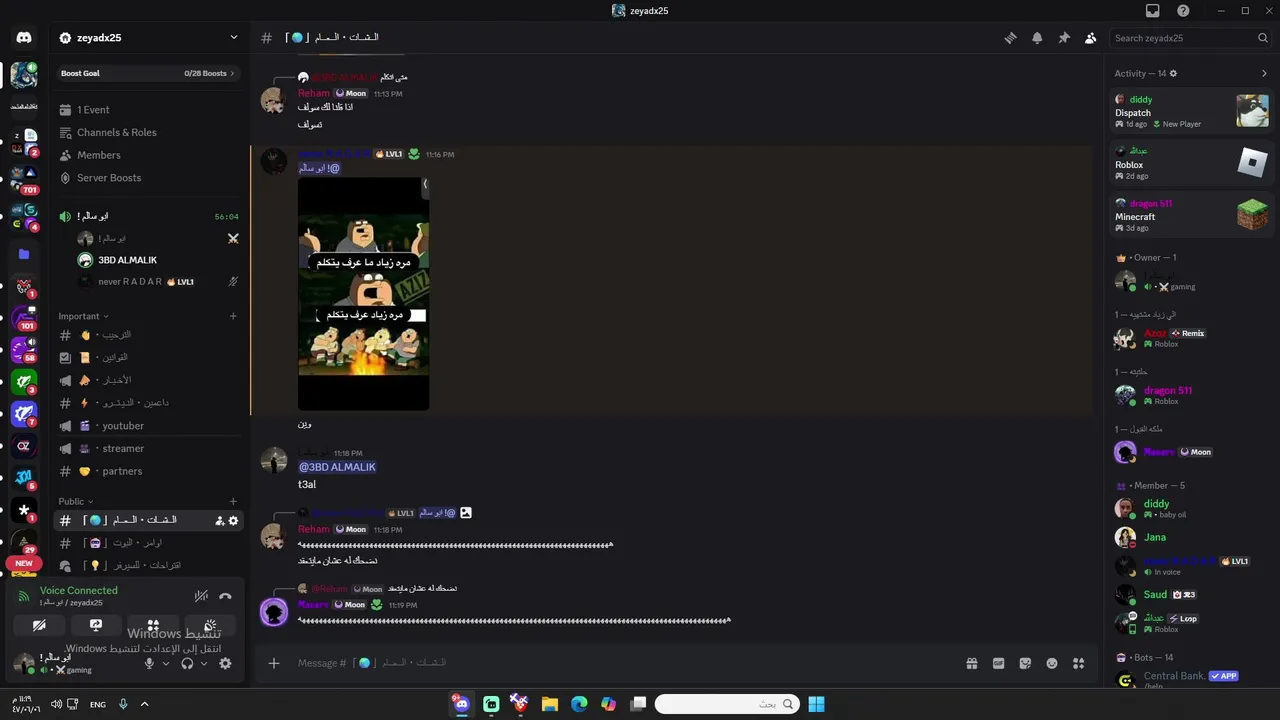Image resolution: width=1280 pixels, height=720 pixels.
Task: Send a gift icon in message bar
Action: point(971,663)
